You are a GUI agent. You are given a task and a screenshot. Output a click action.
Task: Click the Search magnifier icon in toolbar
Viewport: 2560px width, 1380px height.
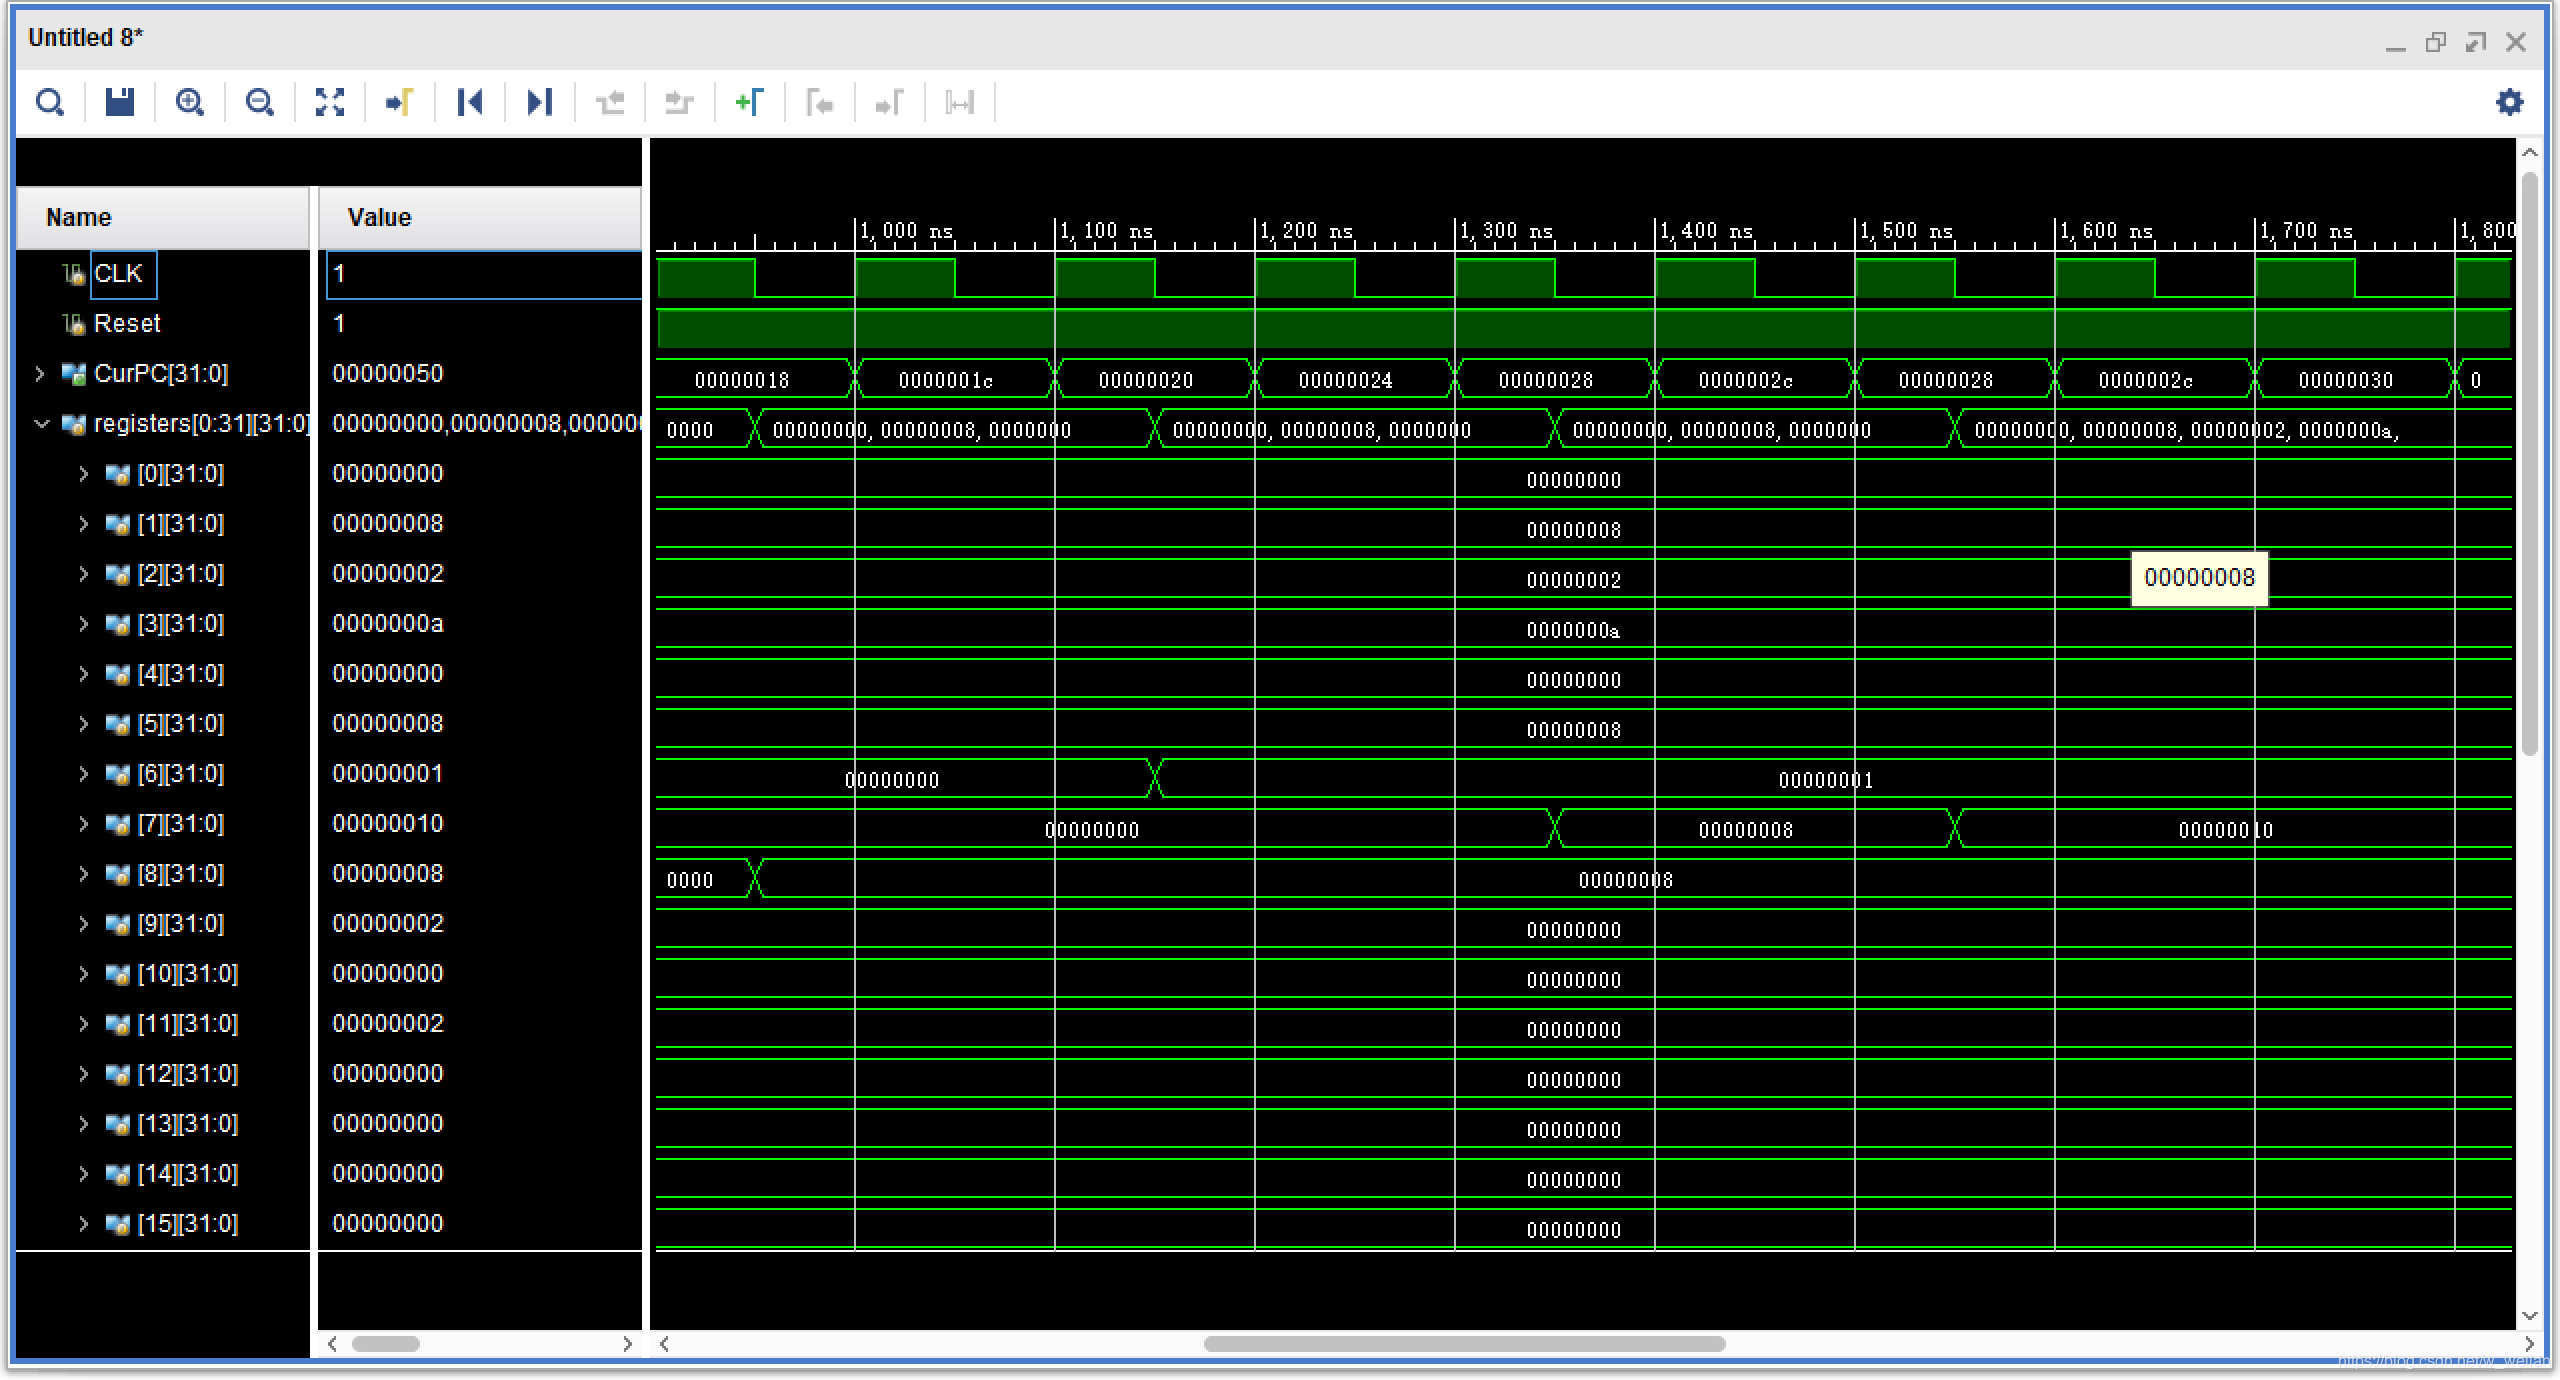pyautogui.click(x=50, y=102)
